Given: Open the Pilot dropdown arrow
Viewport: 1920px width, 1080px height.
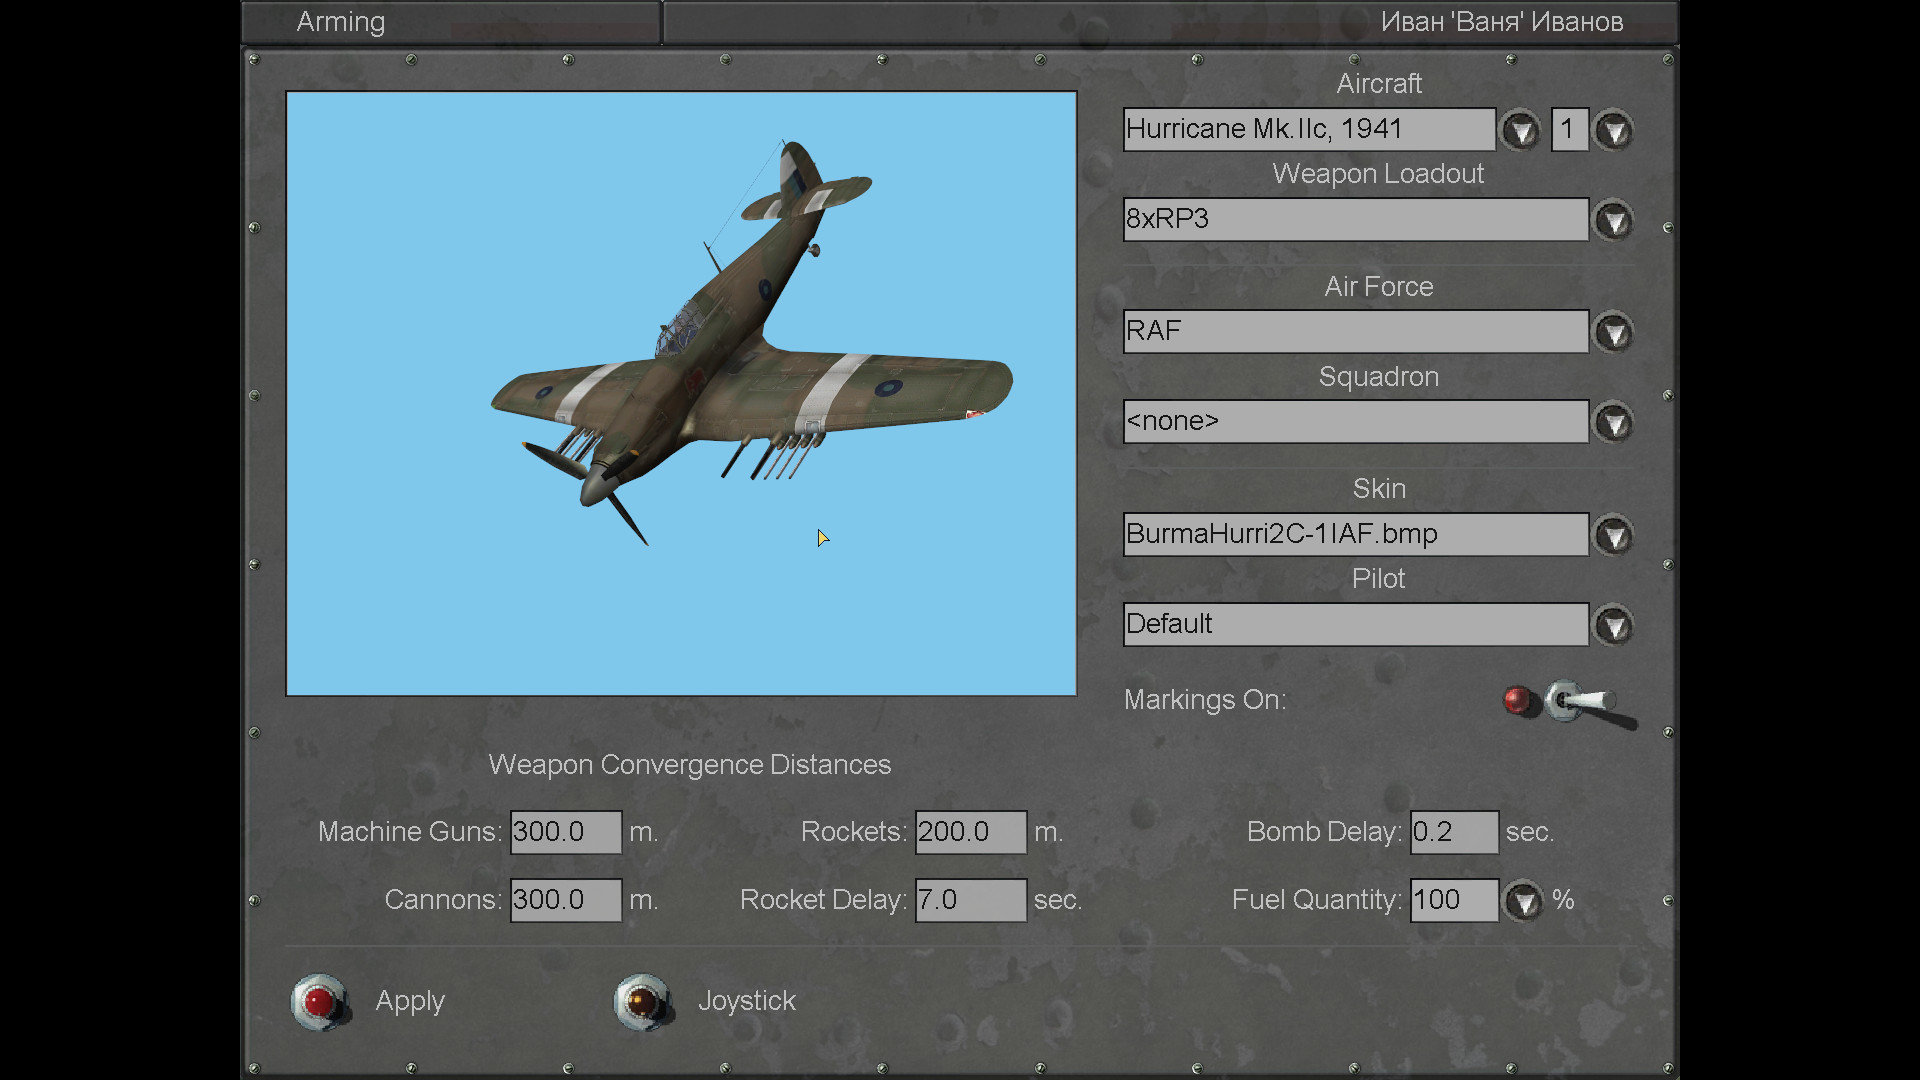Looking at the screenshot, I should [x=1613, y=626].
